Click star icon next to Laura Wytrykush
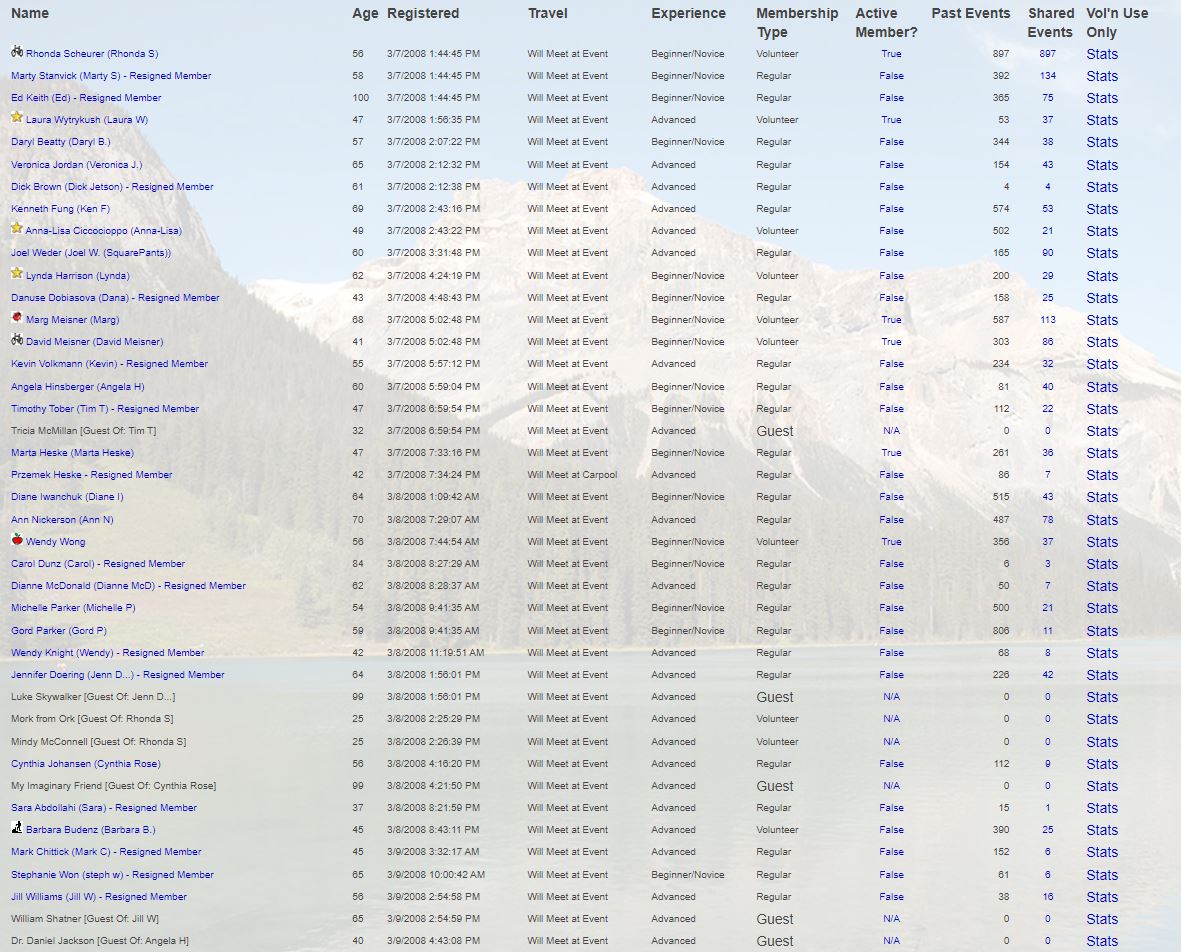 click(17, 118)
